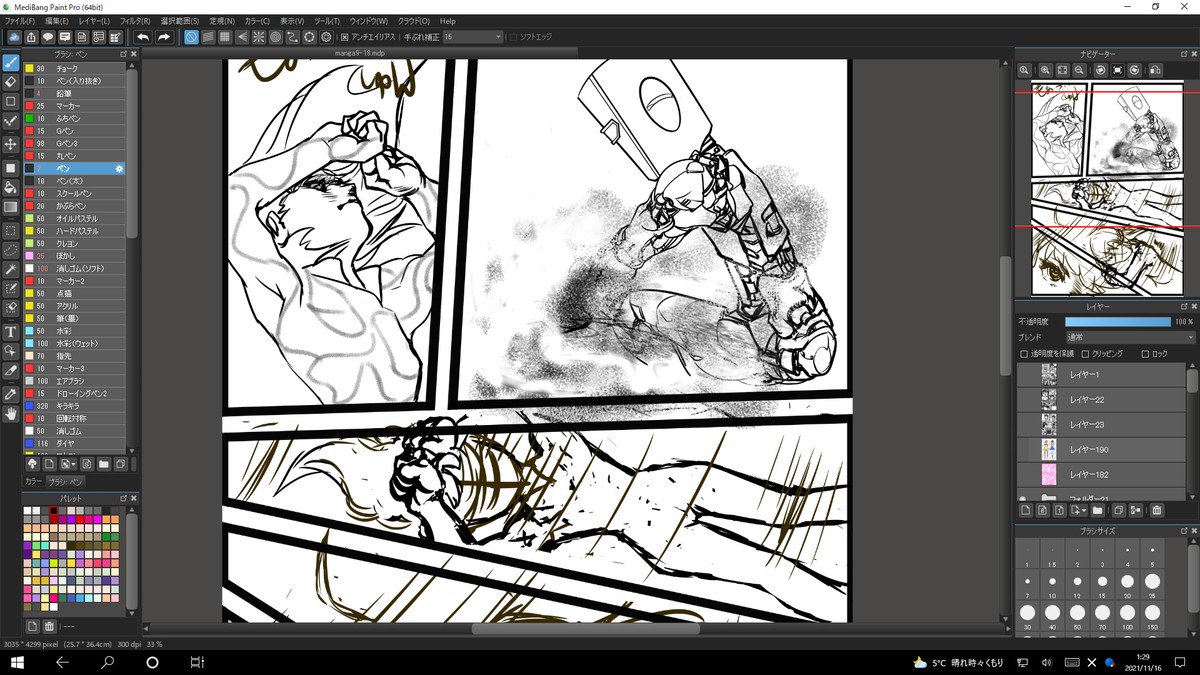Click the new layer icon in layer panel
1200x675 pixels.
(x=1026, y=510)
